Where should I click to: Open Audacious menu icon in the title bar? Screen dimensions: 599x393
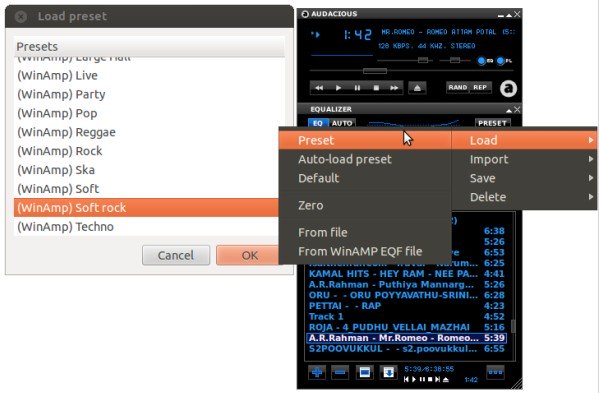pos(305,14)
